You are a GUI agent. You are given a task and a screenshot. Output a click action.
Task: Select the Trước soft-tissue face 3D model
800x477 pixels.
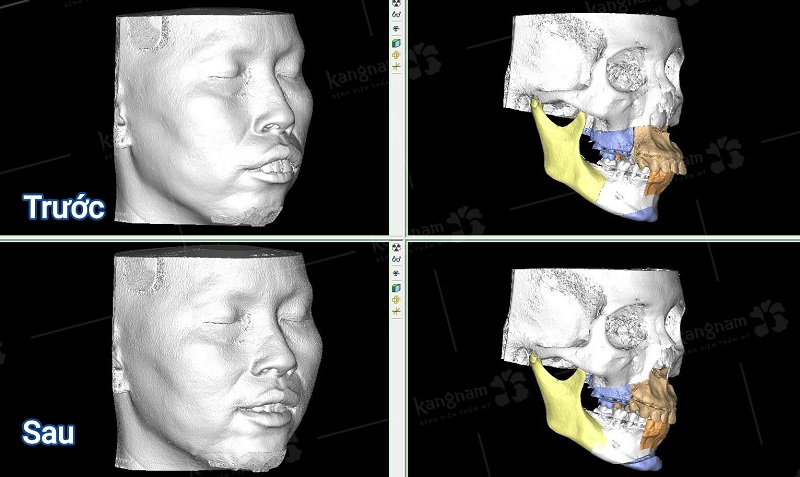click(213, 117)
